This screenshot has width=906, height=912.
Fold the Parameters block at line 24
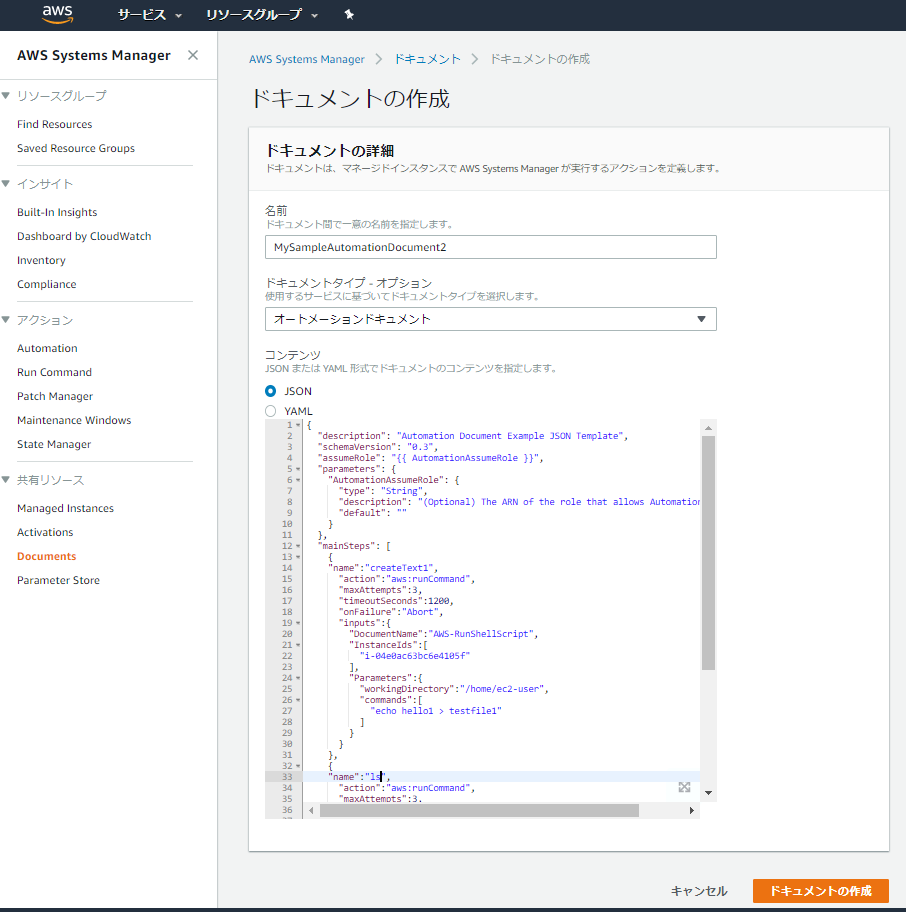298,678
